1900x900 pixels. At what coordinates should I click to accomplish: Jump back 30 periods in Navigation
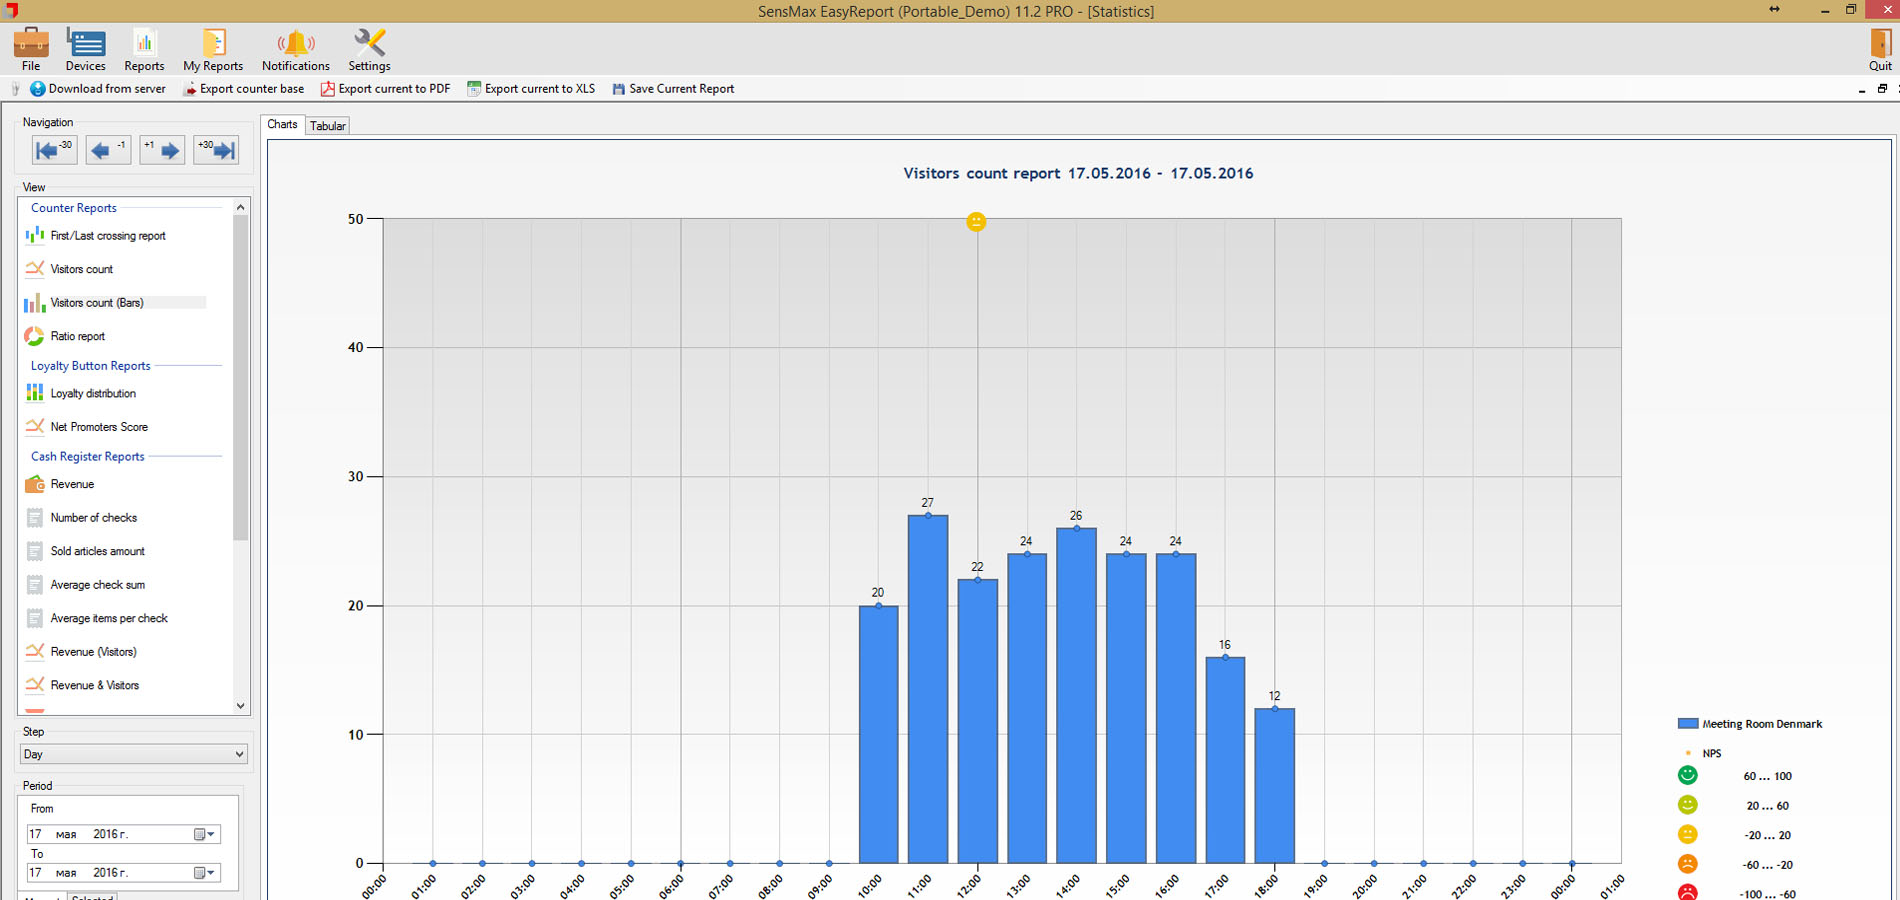[x=54, y=151]
